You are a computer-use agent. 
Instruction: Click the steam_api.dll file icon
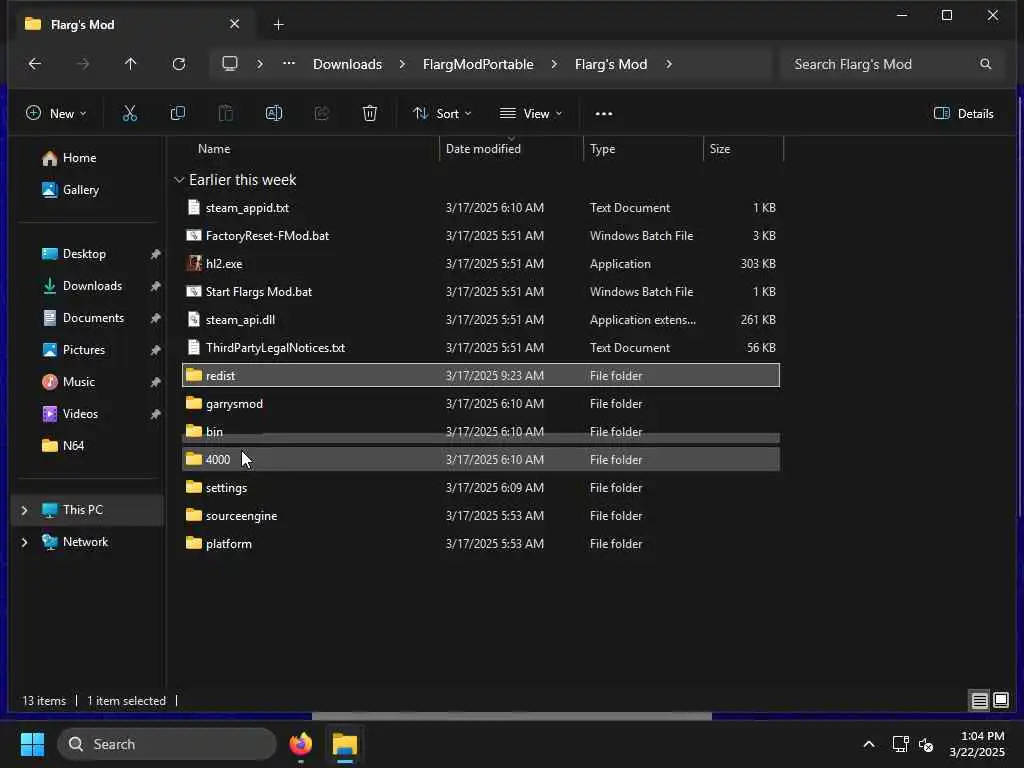click(x=194, y=319)
